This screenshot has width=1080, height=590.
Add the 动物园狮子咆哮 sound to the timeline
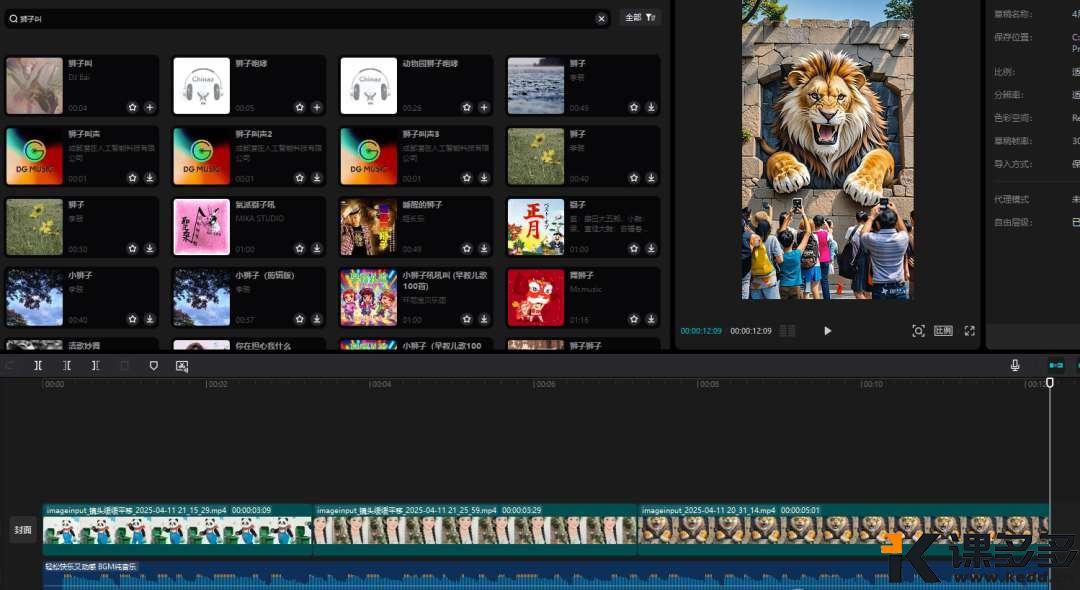pyautogui.click(x=484, y=107)
